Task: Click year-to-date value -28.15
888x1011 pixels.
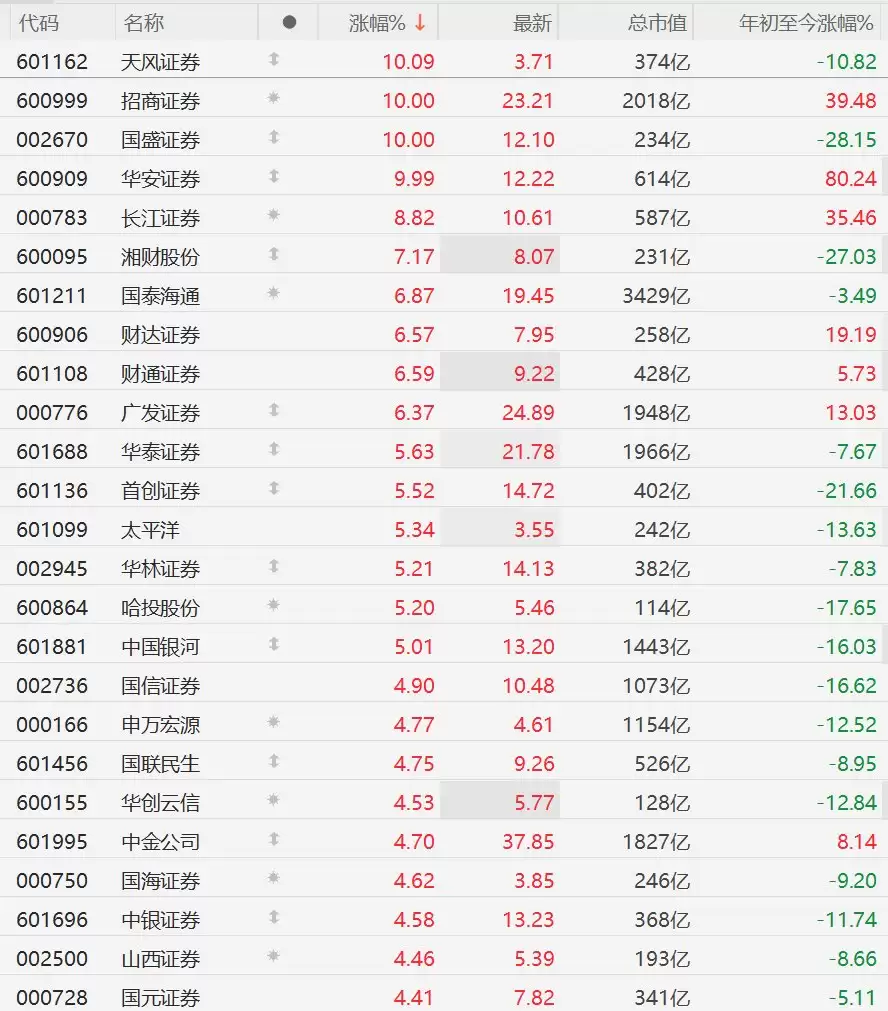Action: point(847,140)
